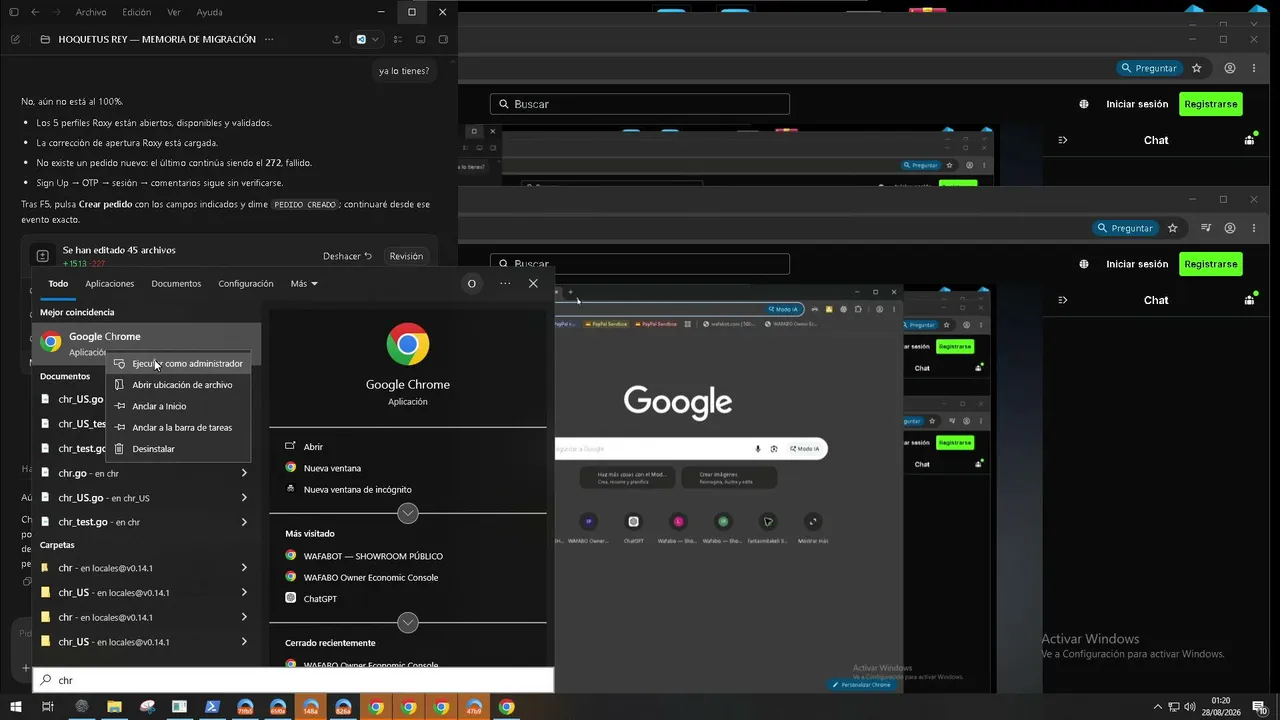
Task: Click the search box containing chr
Action: (x=294, y=680)
